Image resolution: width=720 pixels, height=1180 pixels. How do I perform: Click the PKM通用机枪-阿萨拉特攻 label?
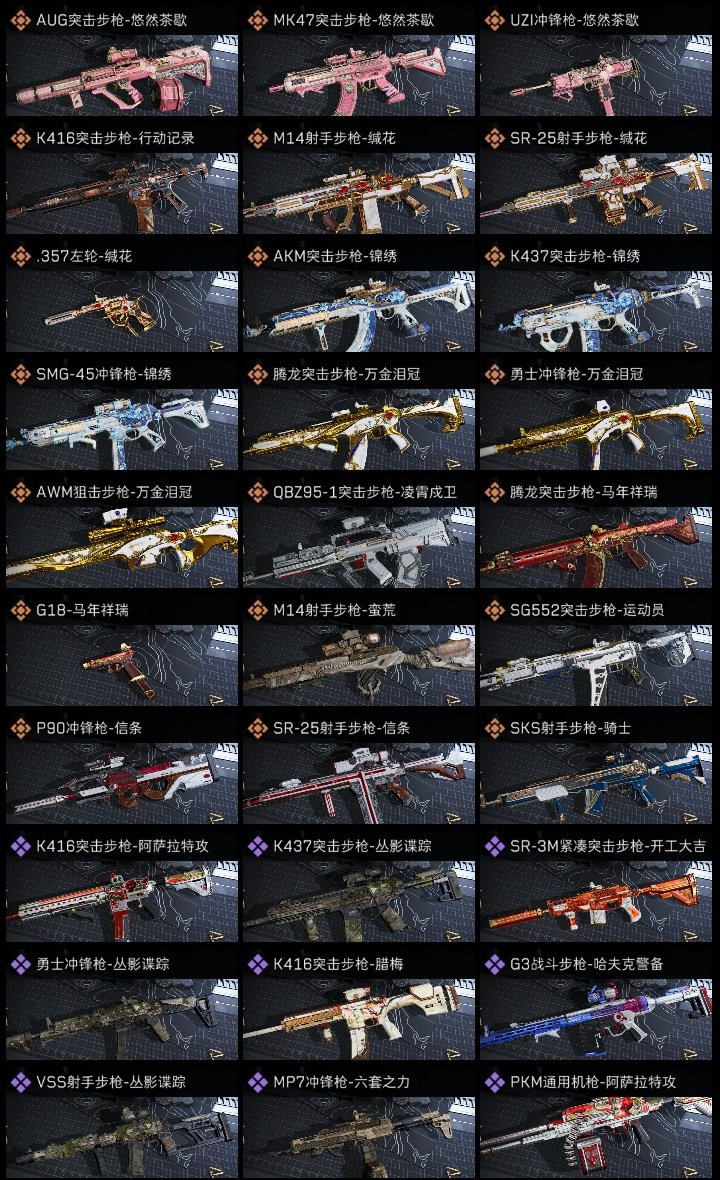click(x=593, y=1082)
